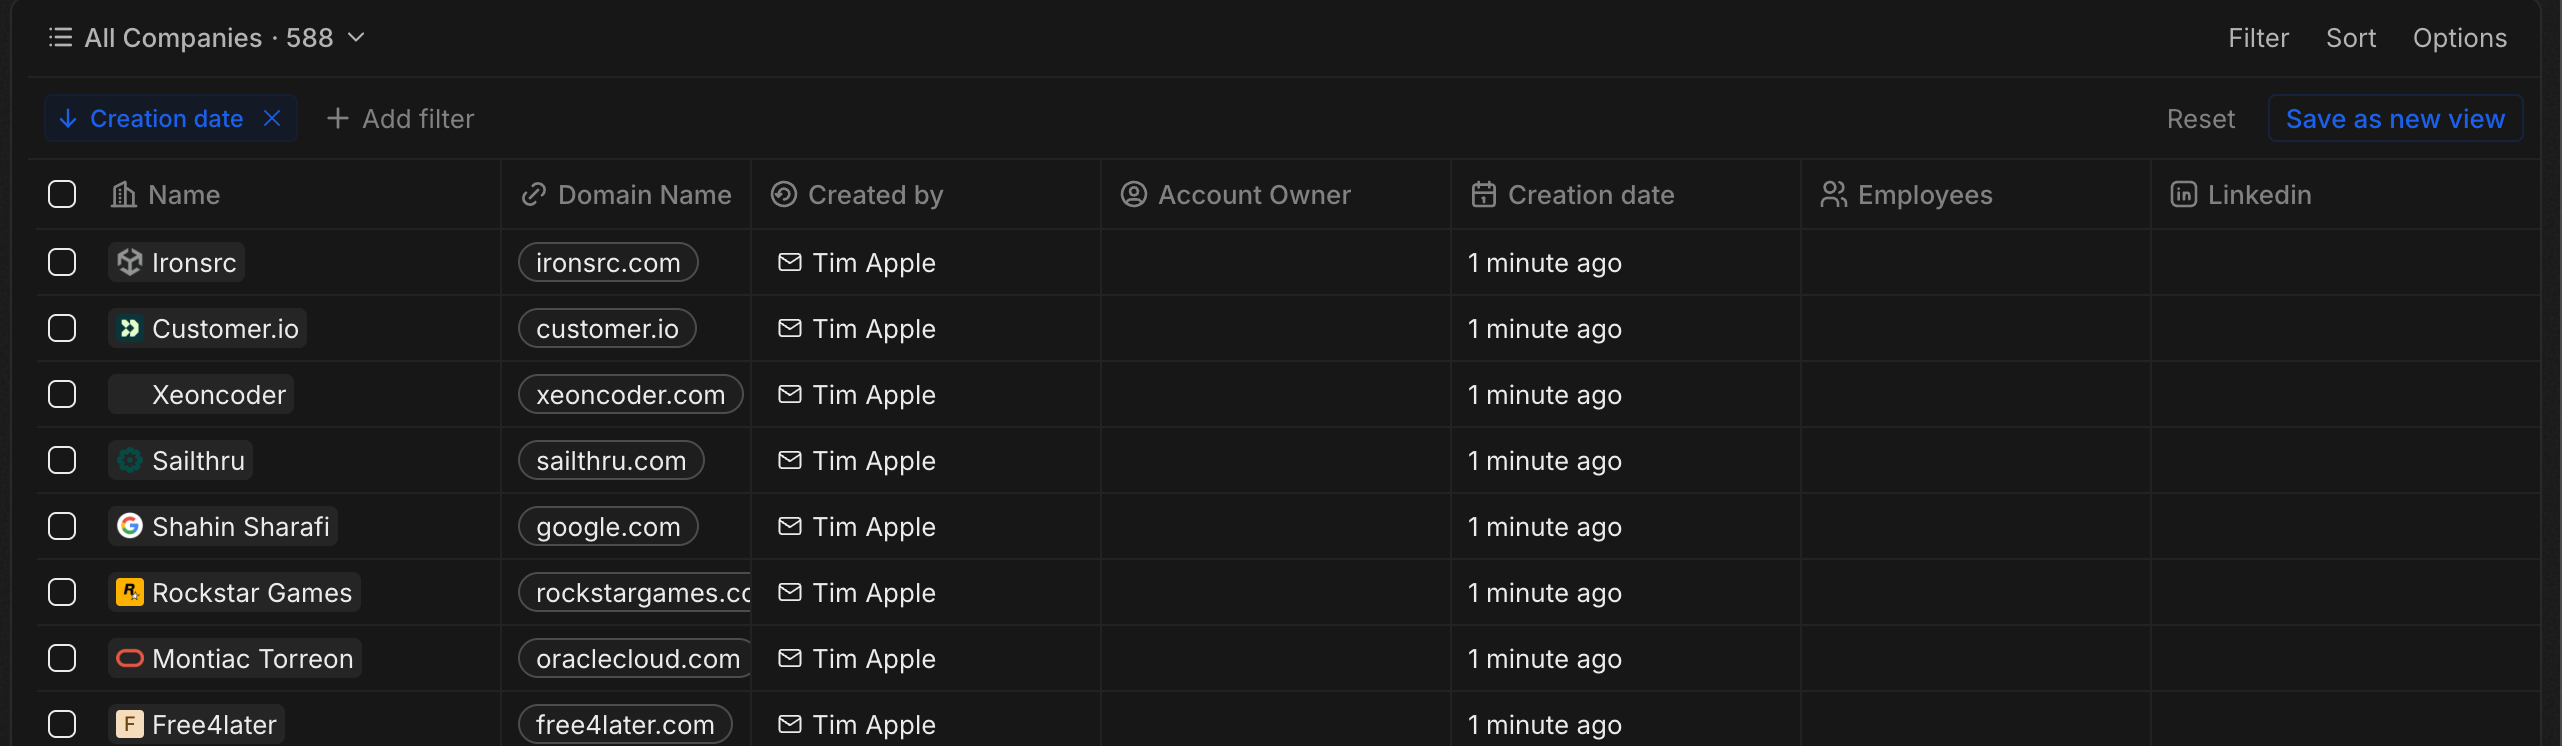Open the Sort menu
This screenshot has height=746, width=2562.
[2350, 38]
